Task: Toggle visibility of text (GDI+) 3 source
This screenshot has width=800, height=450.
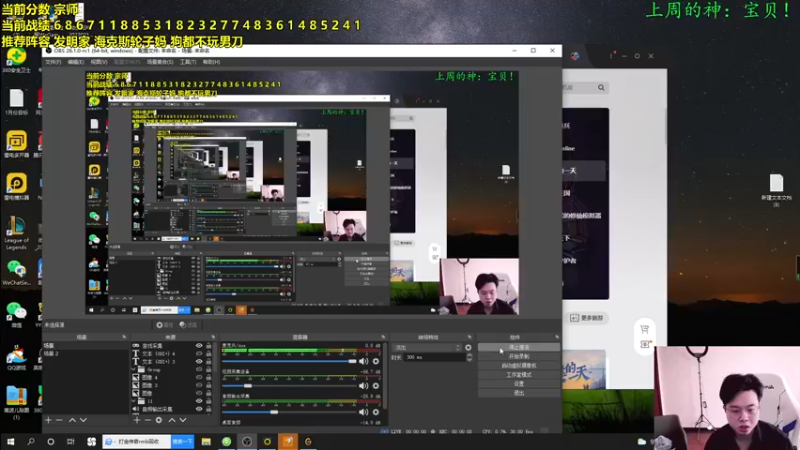Action: pyautogui.click(x=199, y=361)
